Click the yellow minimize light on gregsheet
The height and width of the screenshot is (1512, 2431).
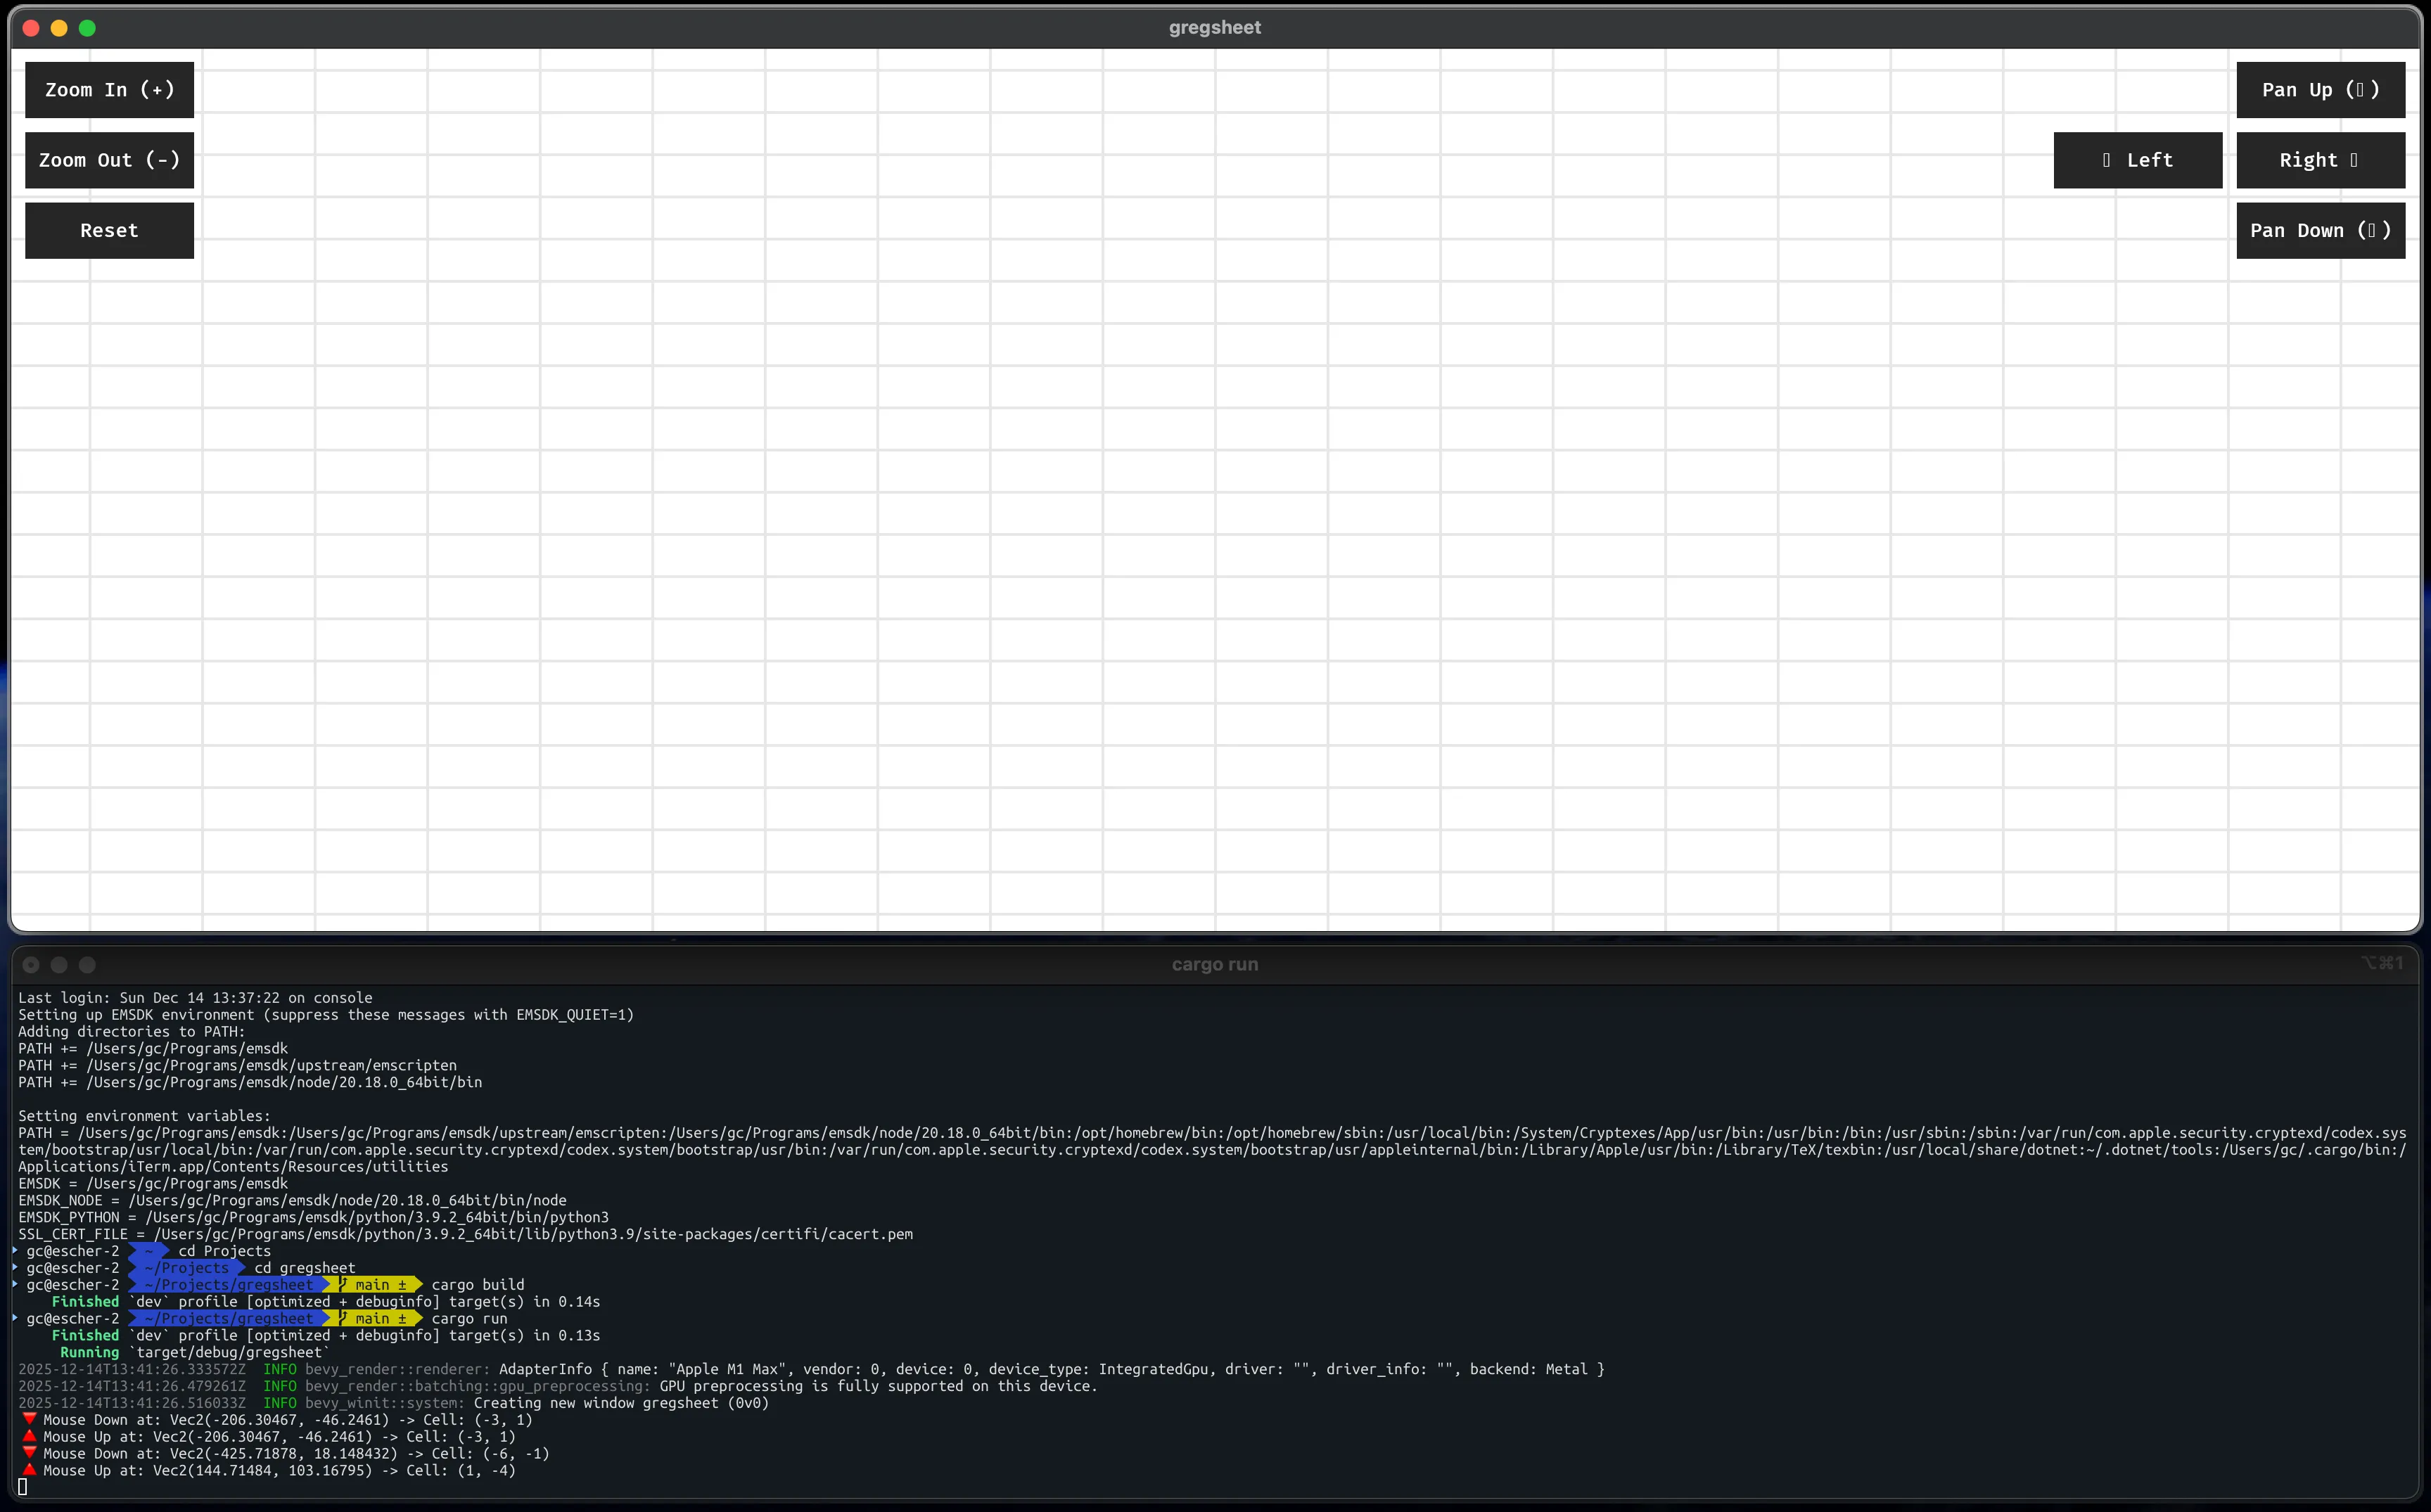(60, 28)
